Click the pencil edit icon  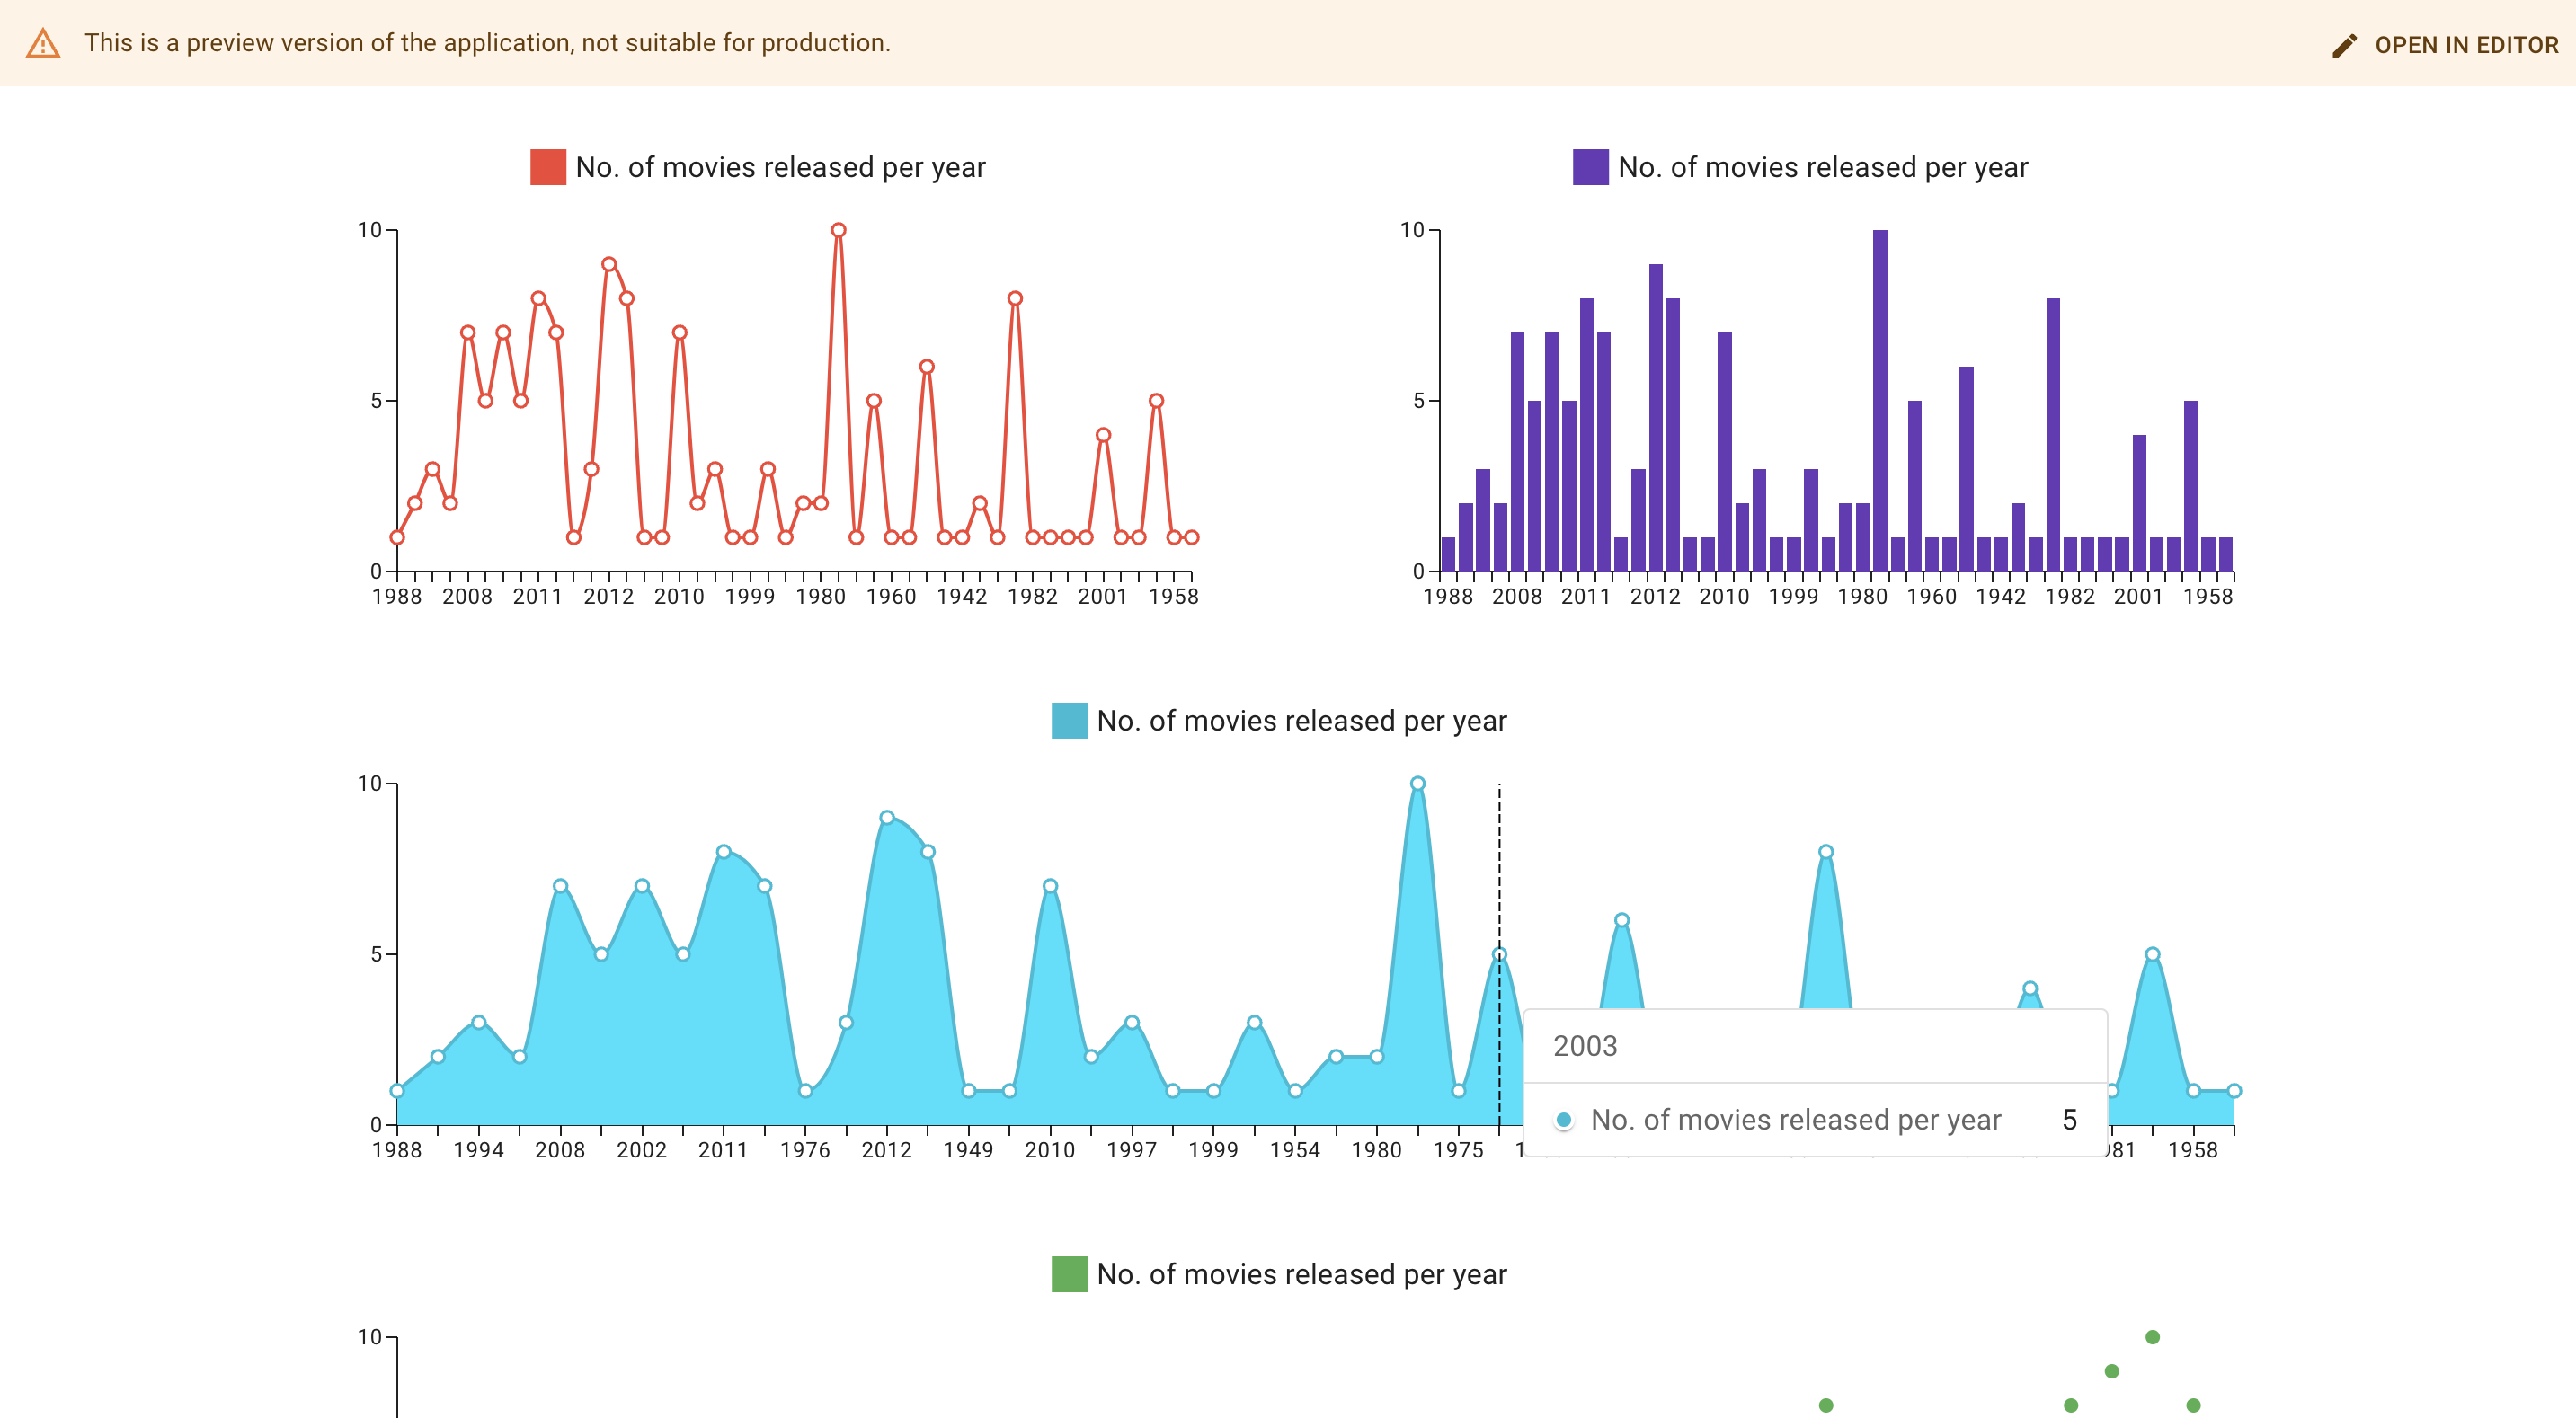click(x=2344, y=46)
